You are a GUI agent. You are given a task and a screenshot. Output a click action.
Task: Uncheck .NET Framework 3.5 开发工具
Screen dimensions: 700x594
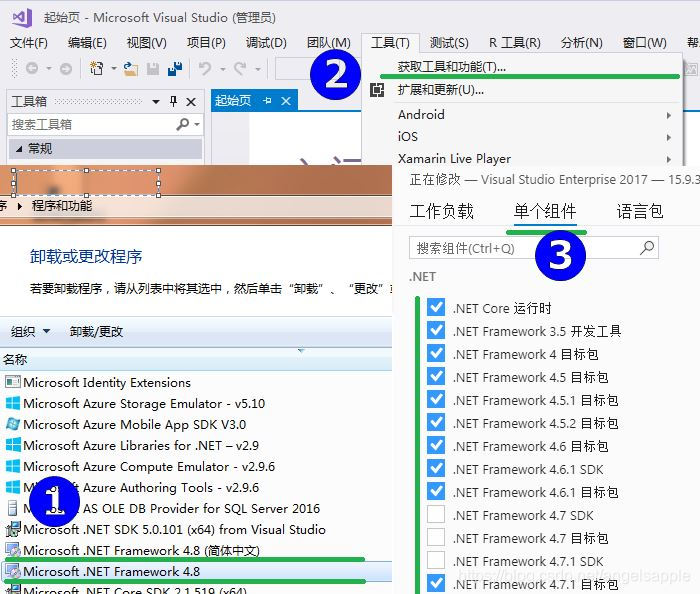436,330
